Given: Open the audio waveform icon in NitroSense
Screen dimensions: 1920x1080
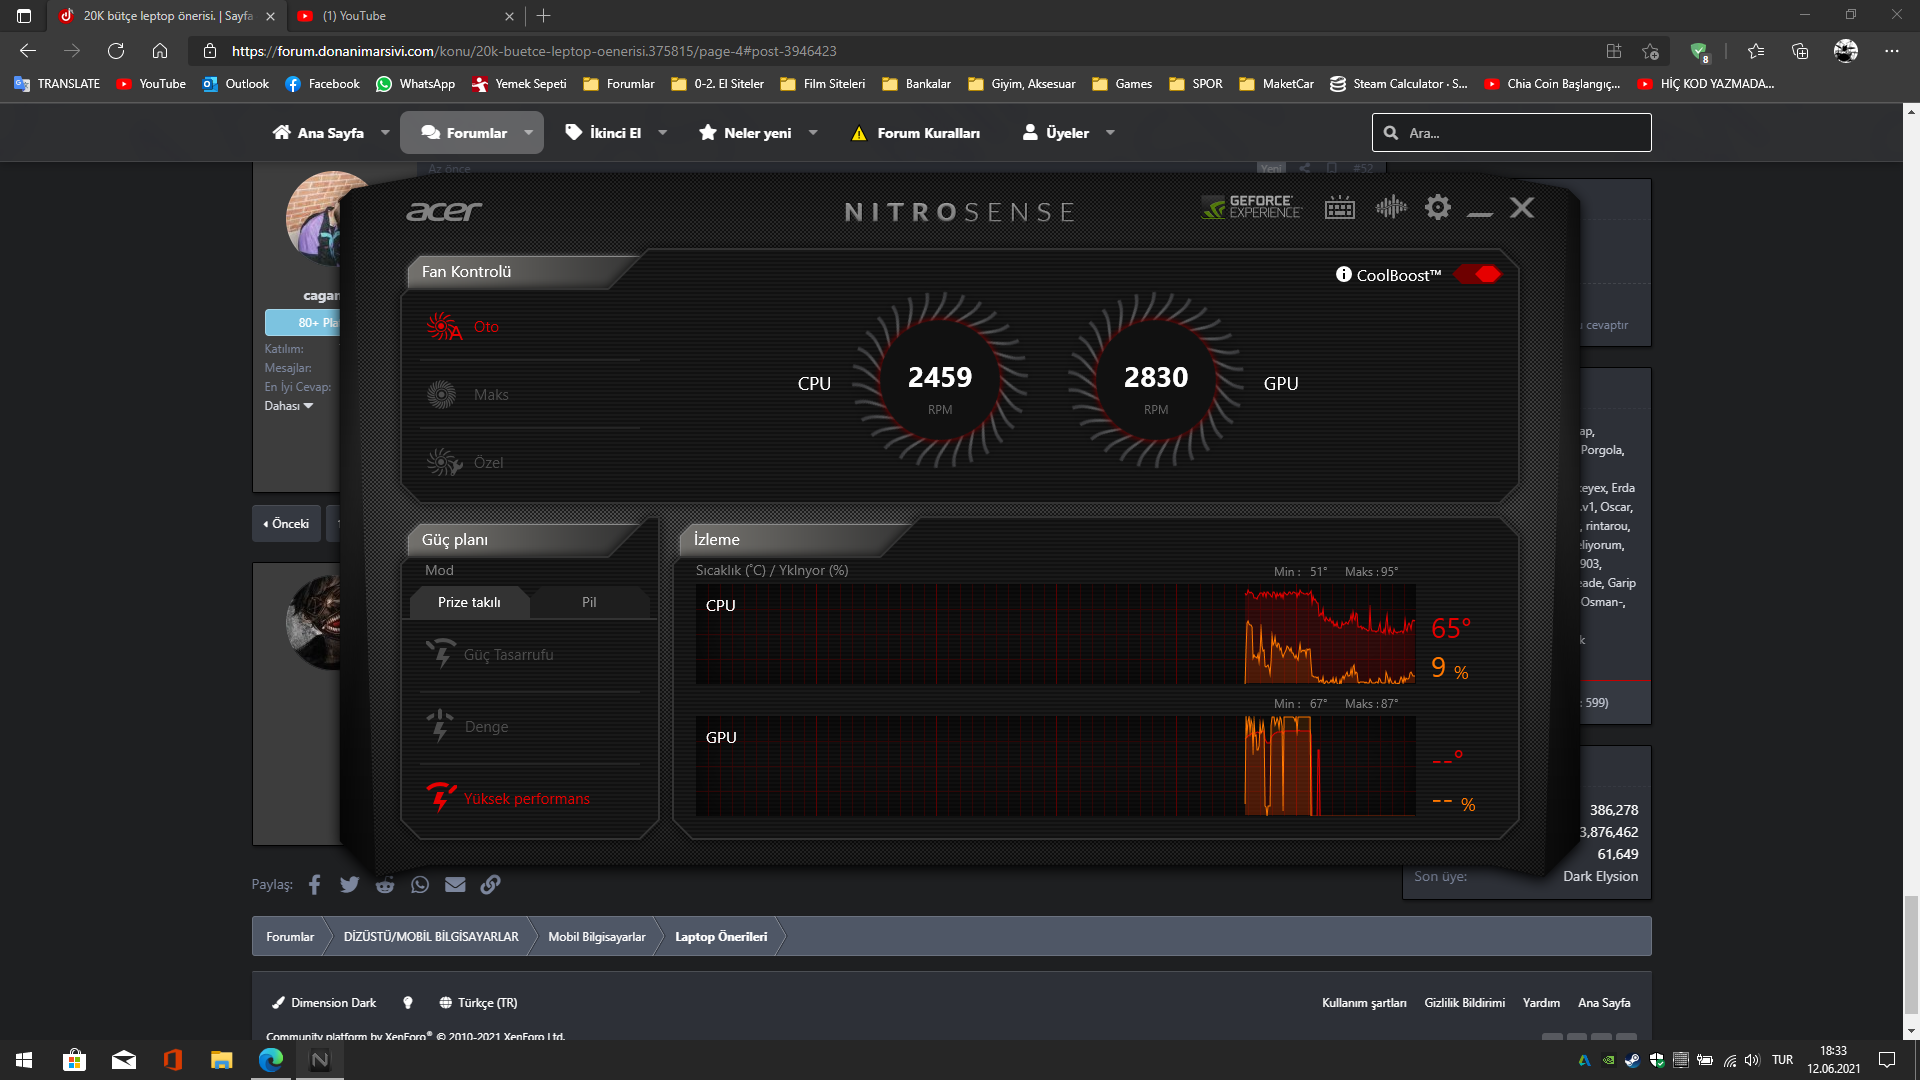Looking at the screenshot, I should pyautogui.click(x=1391, y=207).
